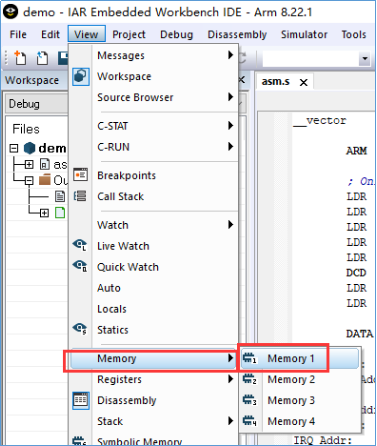Open the File menu
The width and height of the screenshot is (377, 446).
(18, 34)
